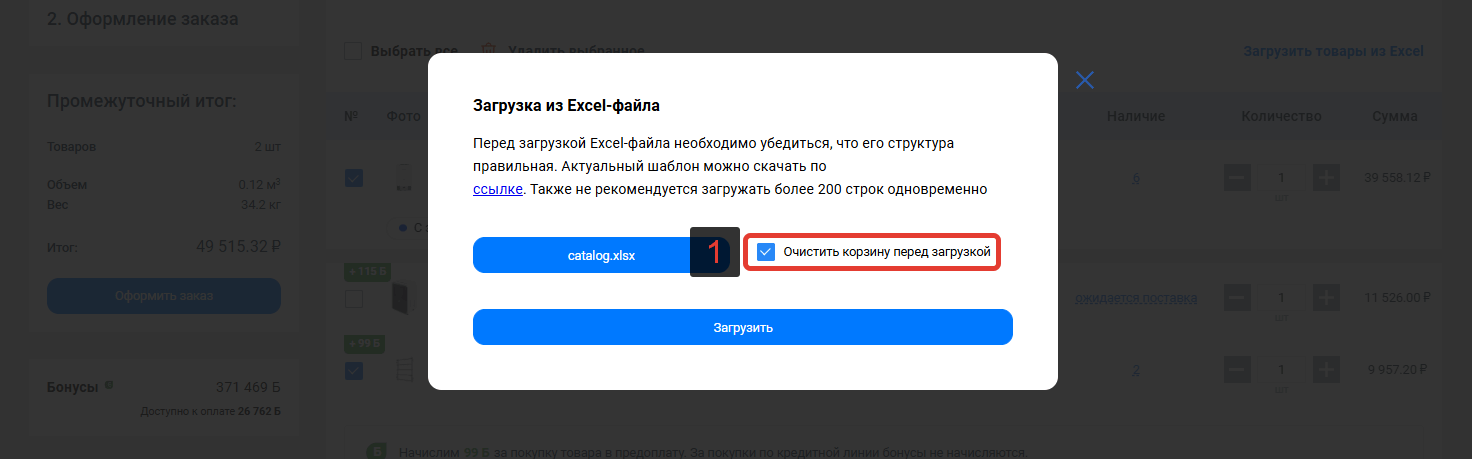The height and width of the screenshot is (459, 1472).
Task: Close the Excel upload dialog with the X
Action: coord(1085,81)
